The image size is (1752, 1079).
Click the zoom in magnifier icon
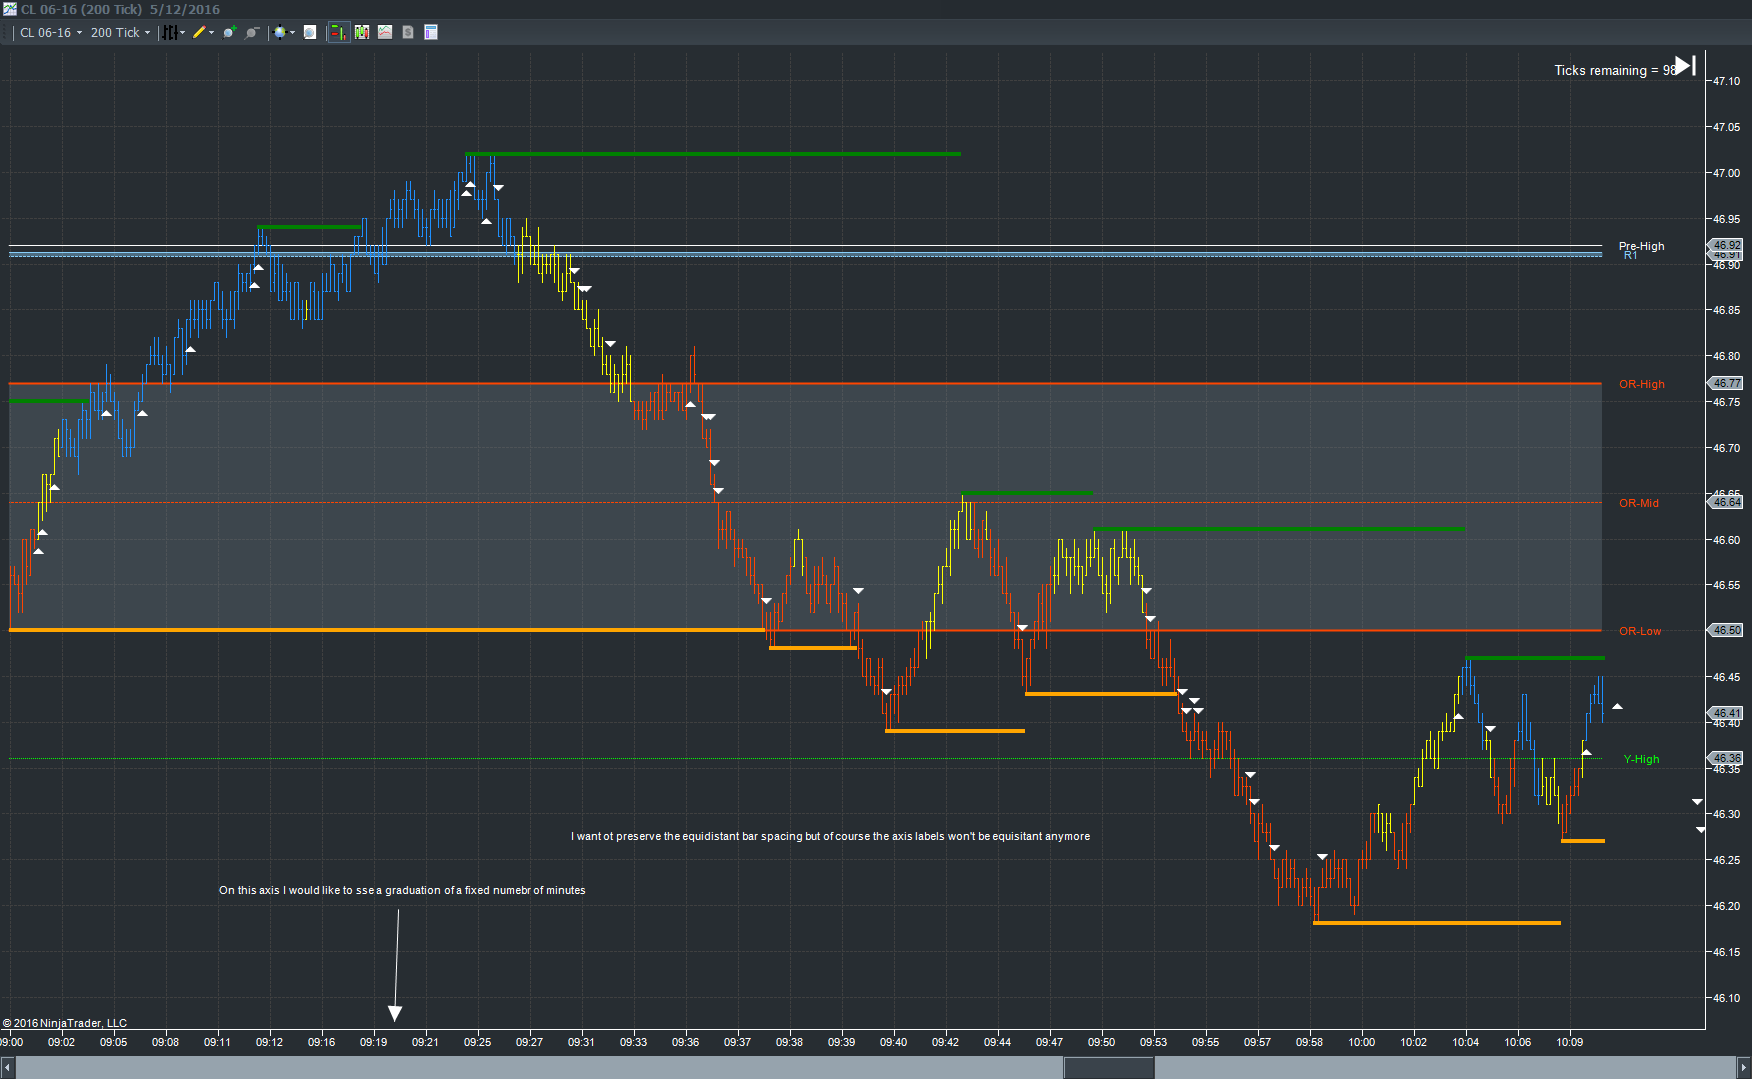tap(230, 33)
